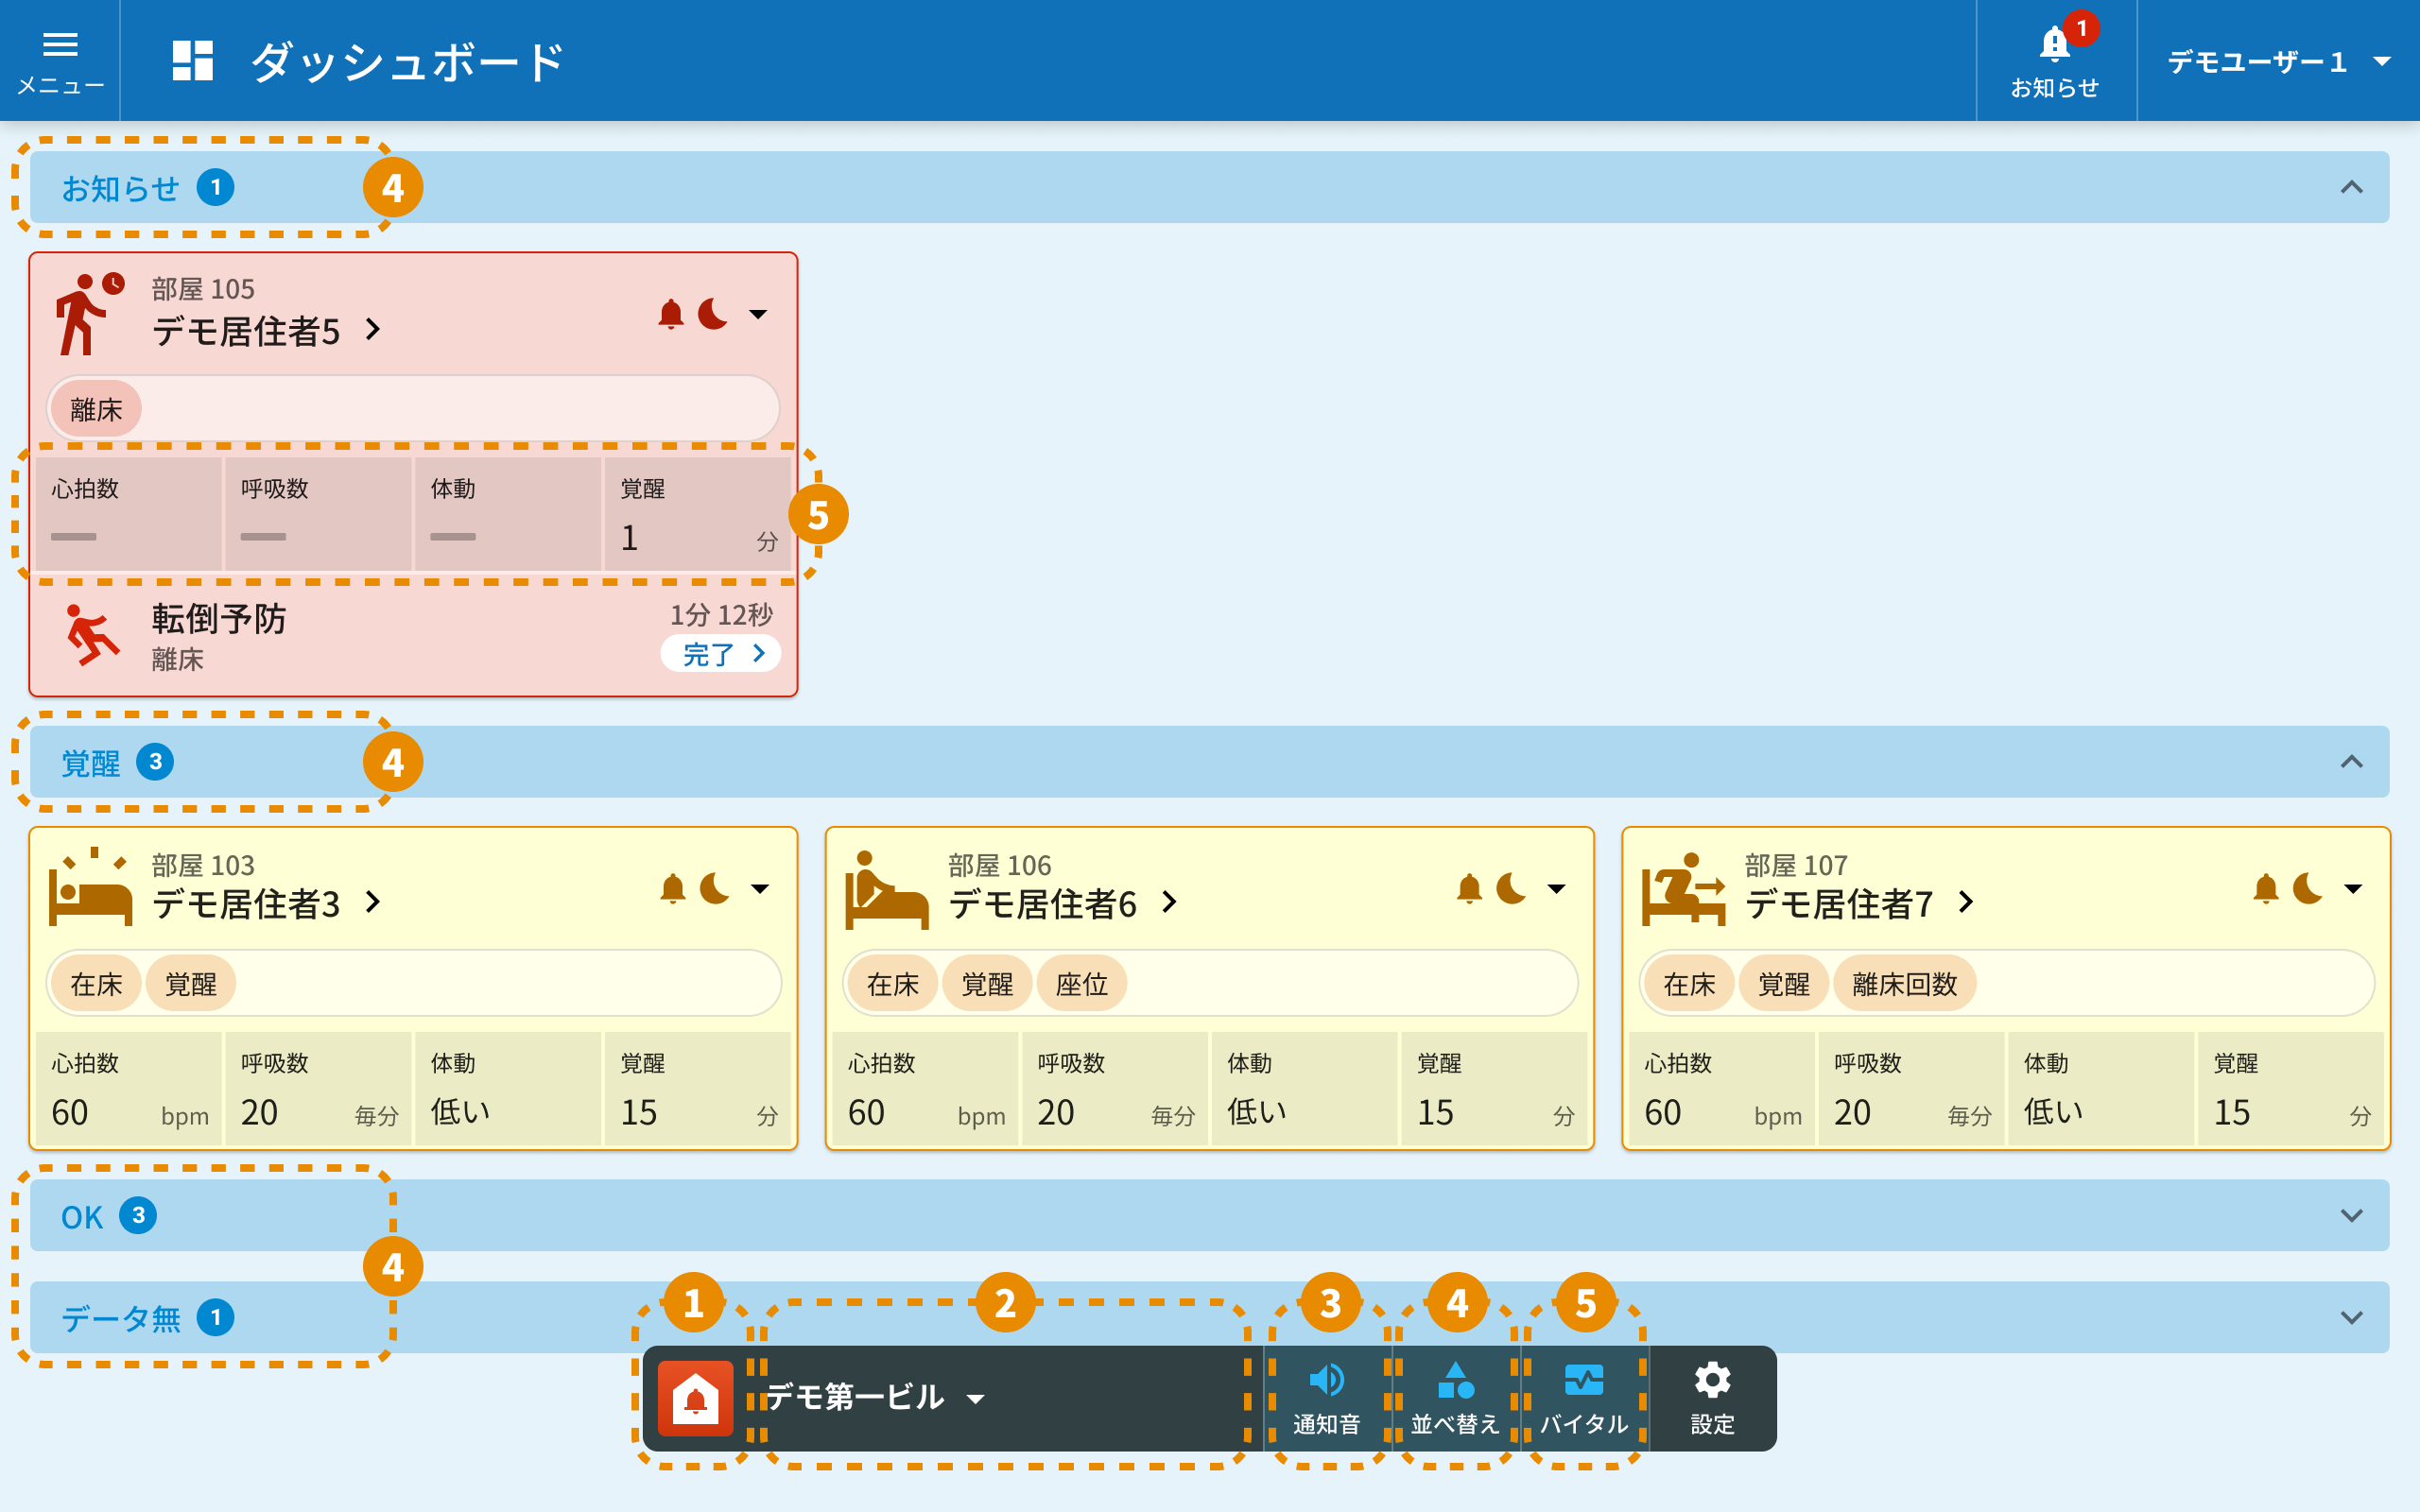
Task: Collapse the 覚醒 section header
Action: 2351,762
